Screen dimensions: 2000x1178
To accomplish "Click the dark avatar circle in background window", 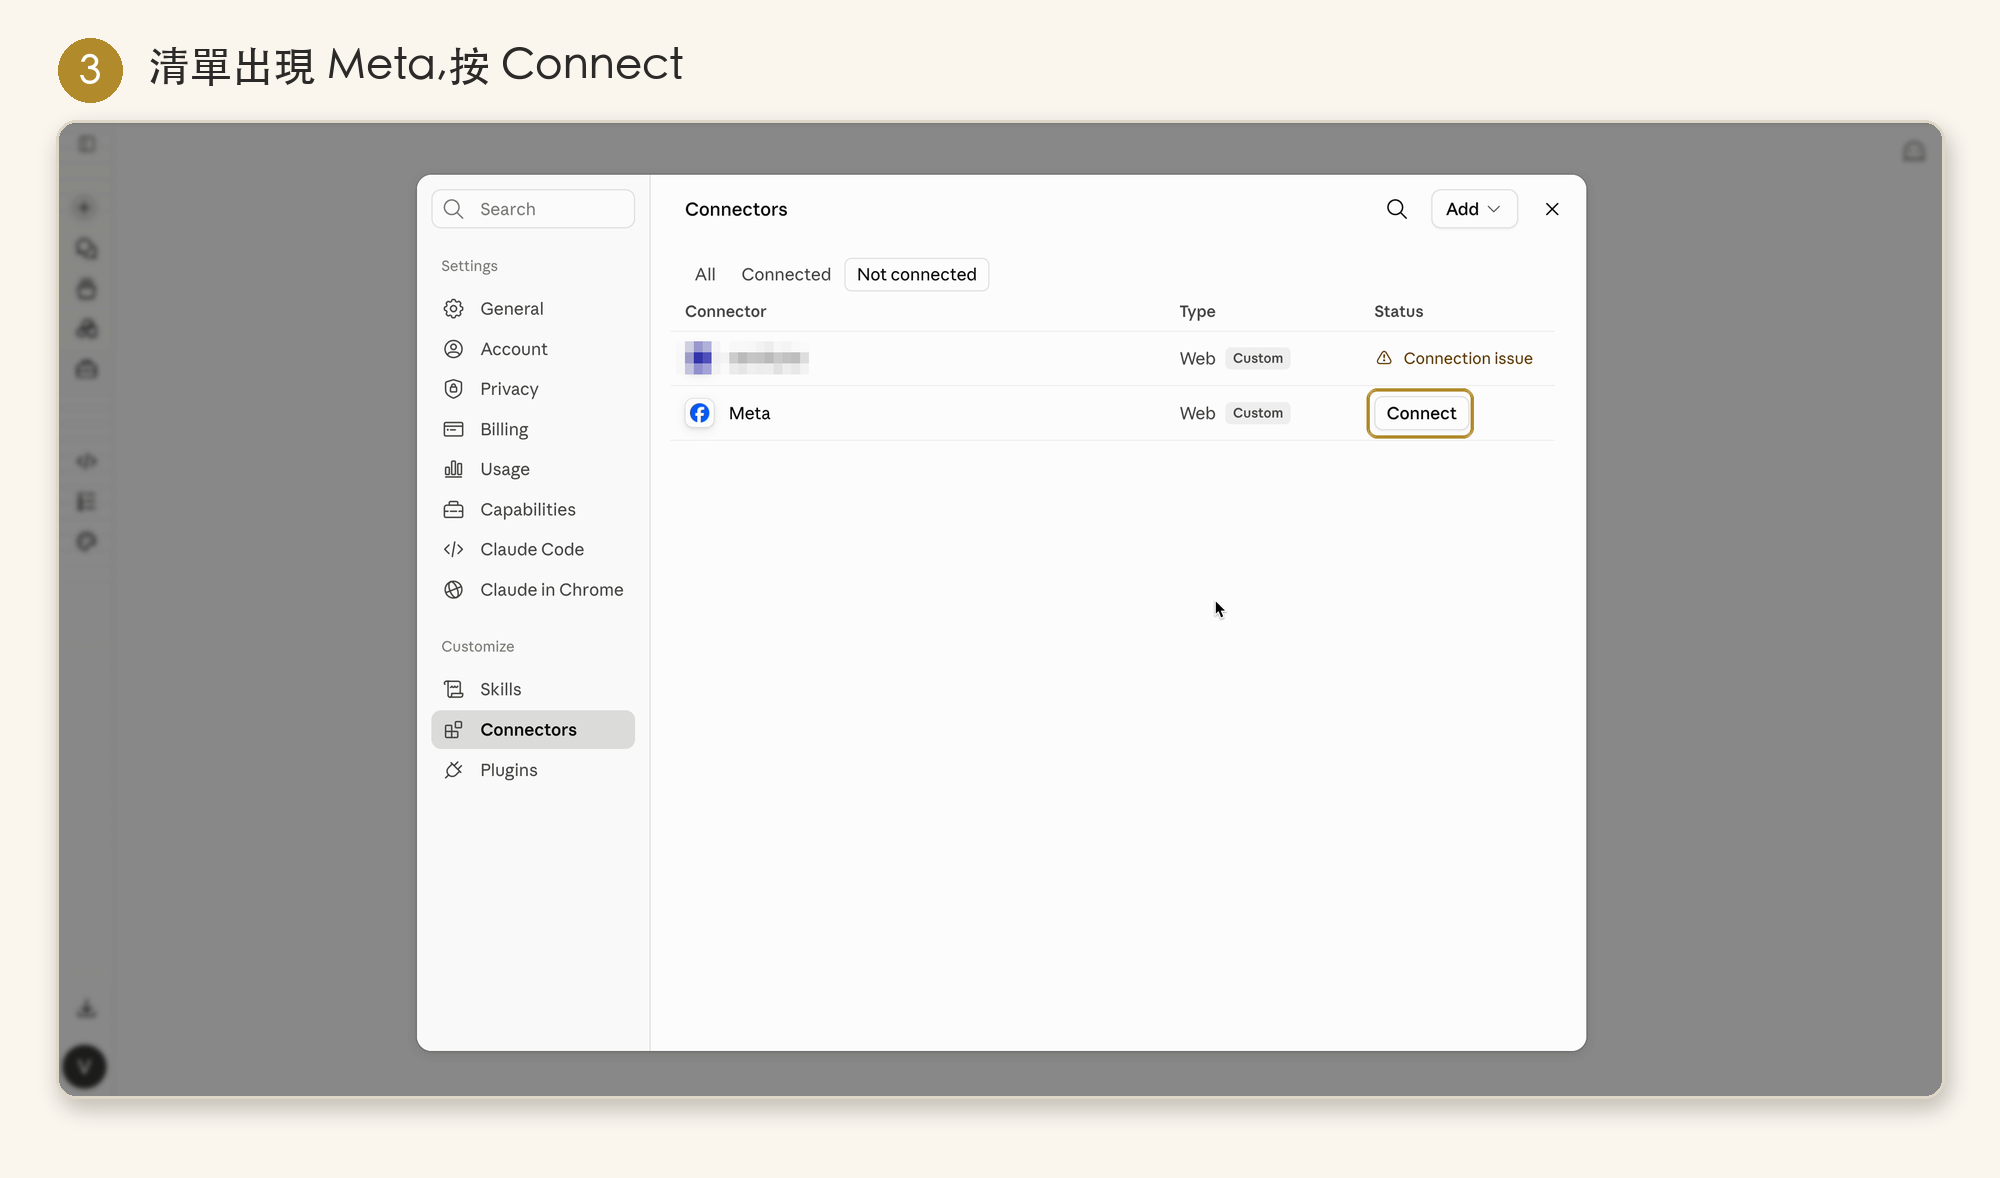I will pos(85,1067).
